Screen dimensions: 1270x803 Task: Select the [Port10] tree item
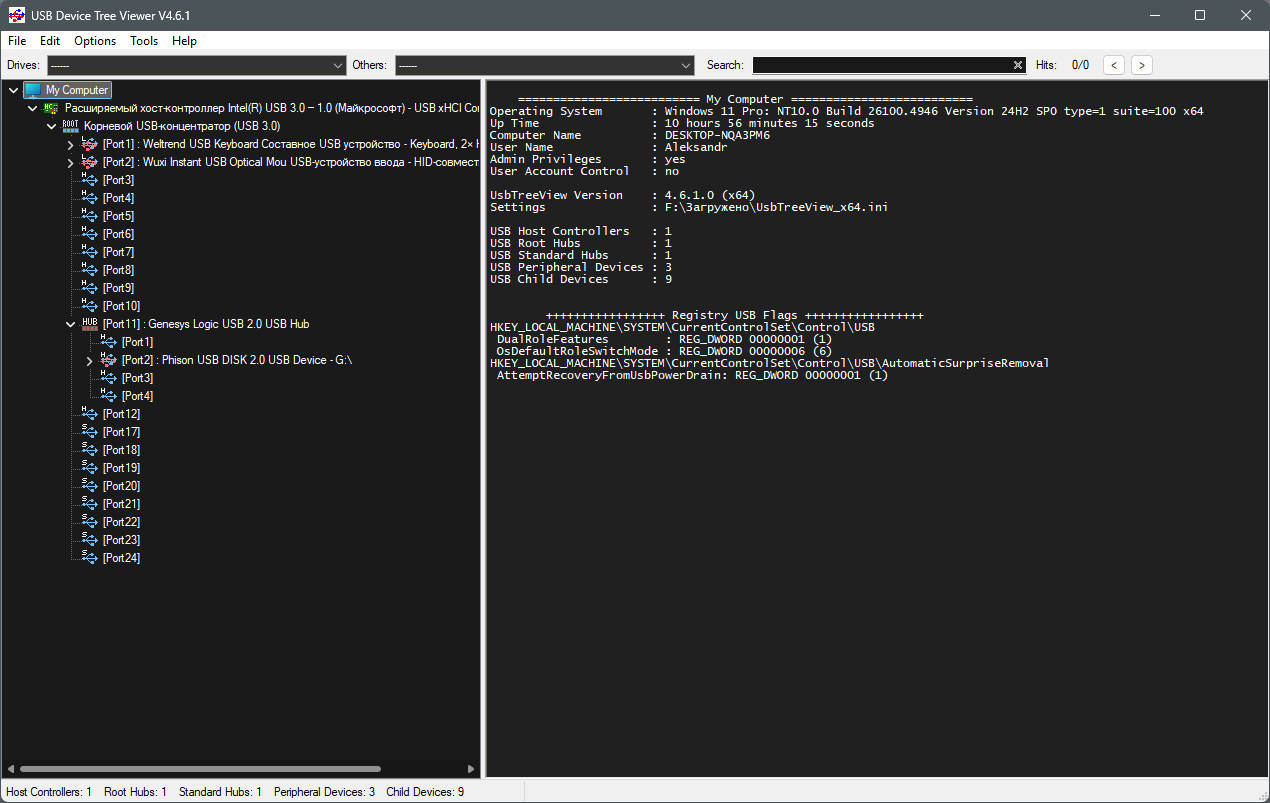(121, 306)
